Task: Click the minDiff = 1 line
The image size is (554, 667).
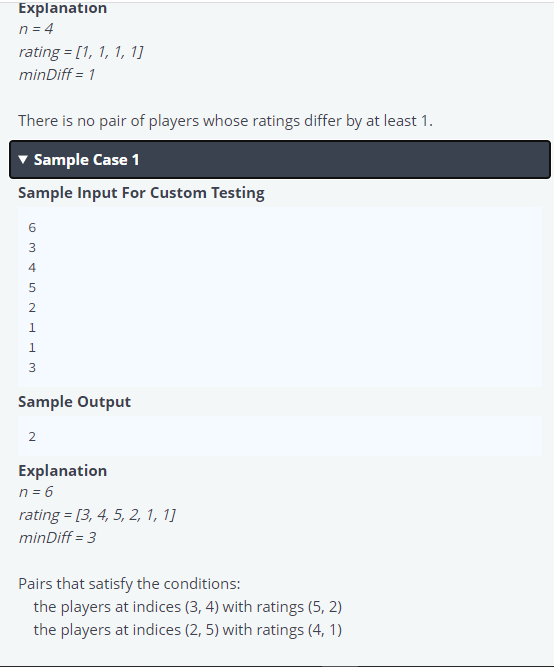Action: (57, 75)
